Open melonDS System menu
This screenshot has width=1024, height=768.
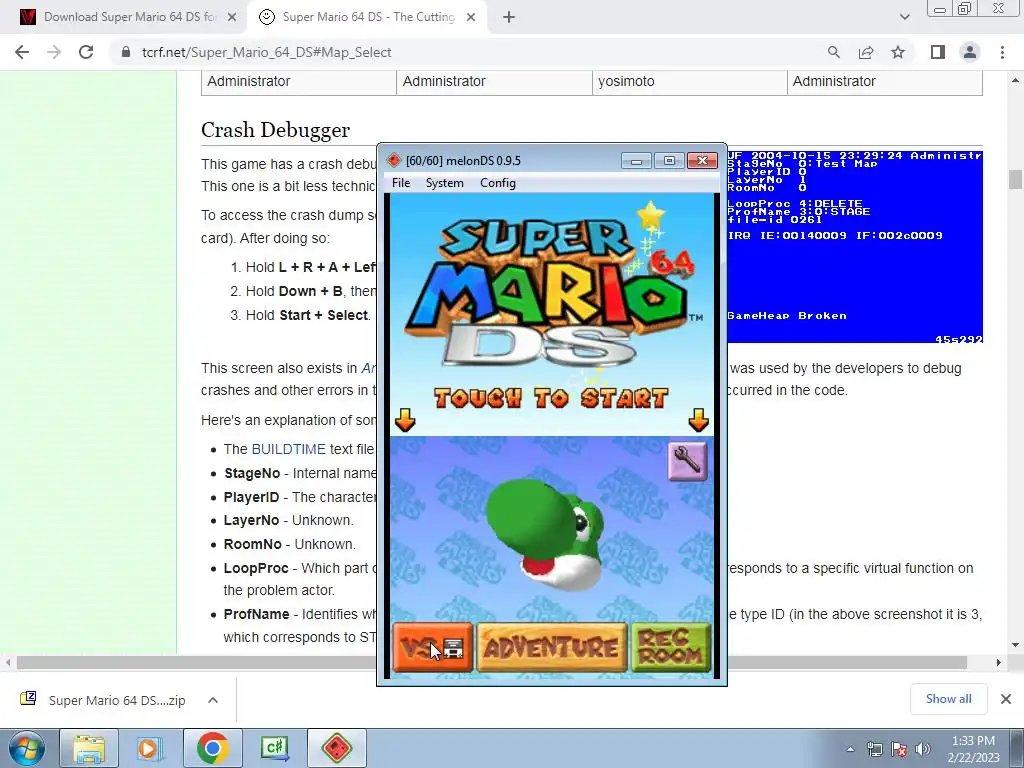(445, 183)
